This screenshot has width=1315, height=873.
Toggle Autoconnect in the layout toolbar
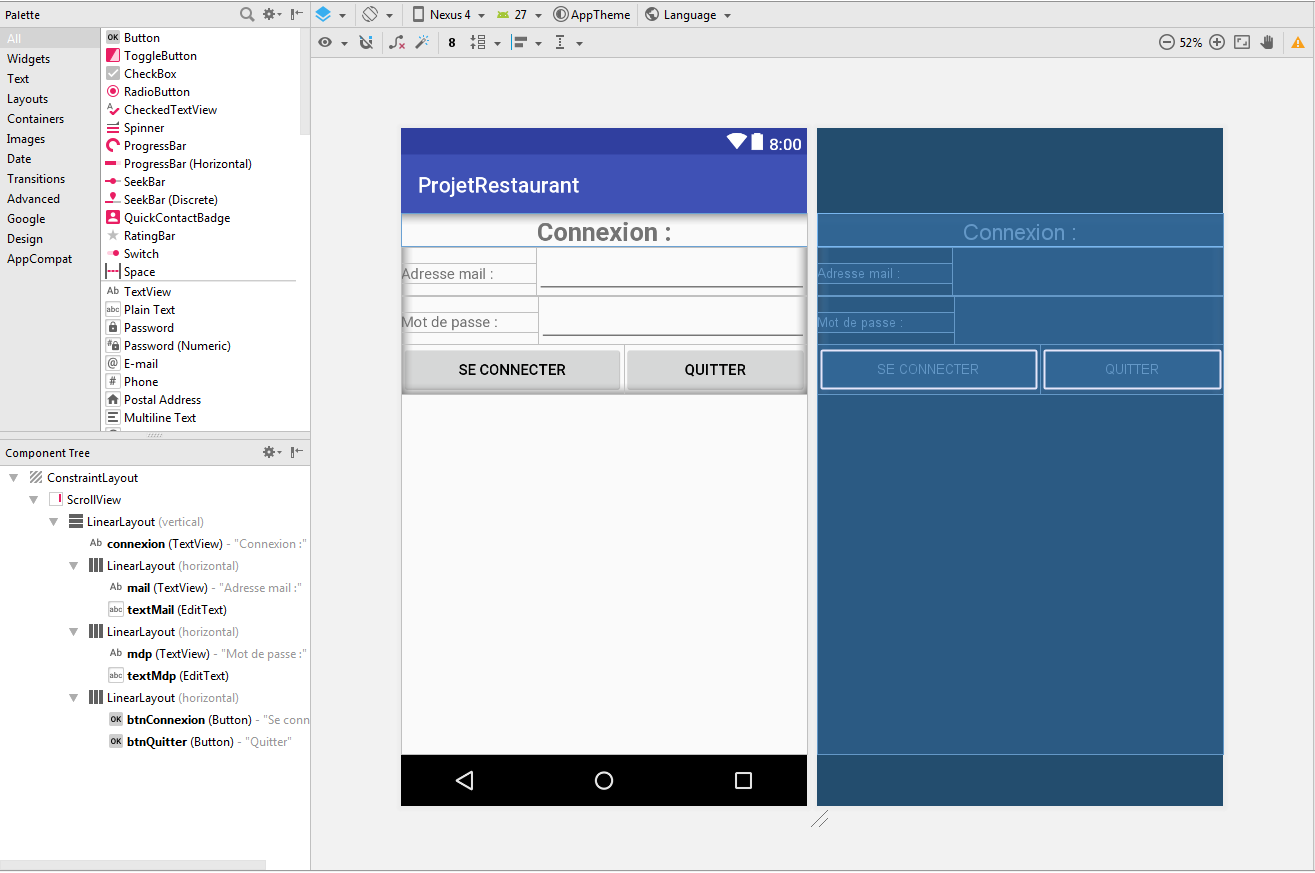366,42
